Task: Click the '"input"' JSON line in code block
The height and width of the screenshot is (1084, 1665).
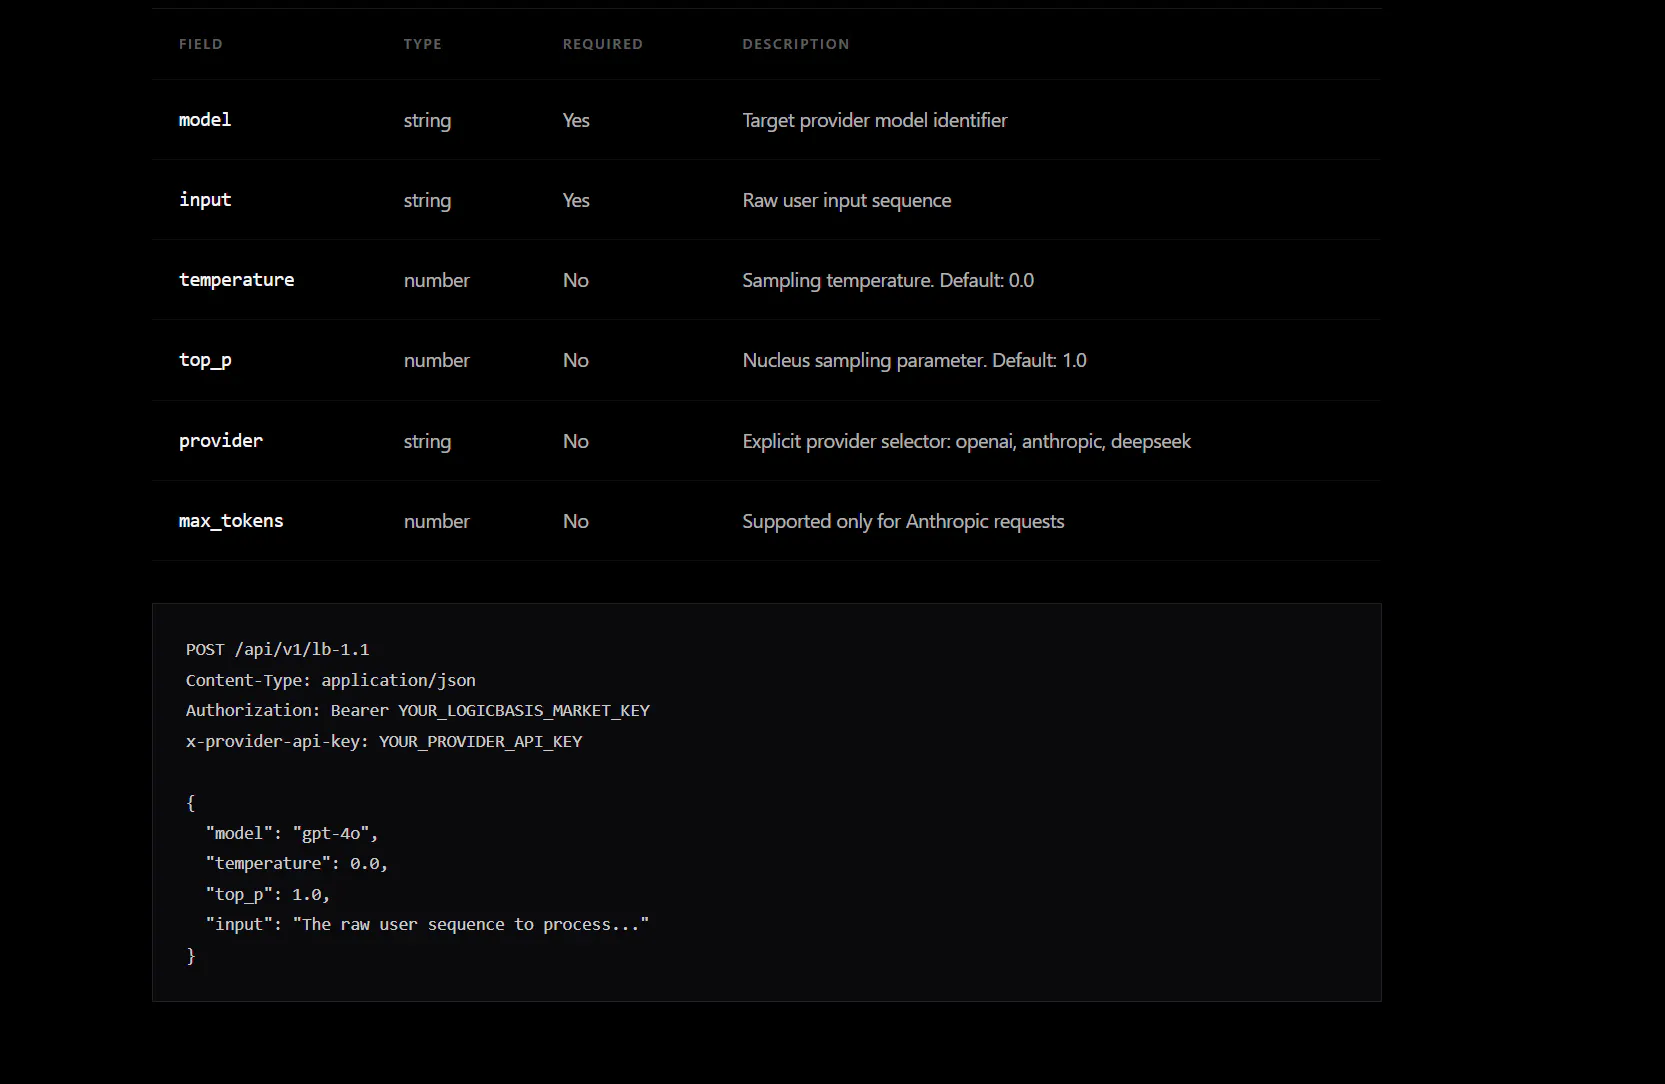Action: pos(427,924)
